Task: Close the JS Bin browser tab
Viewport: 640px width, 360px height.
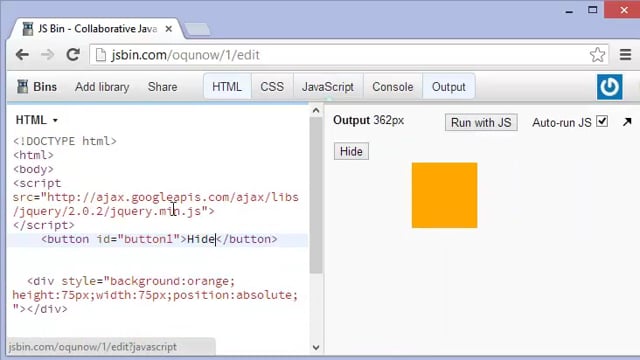Action: tap(169, 29)
